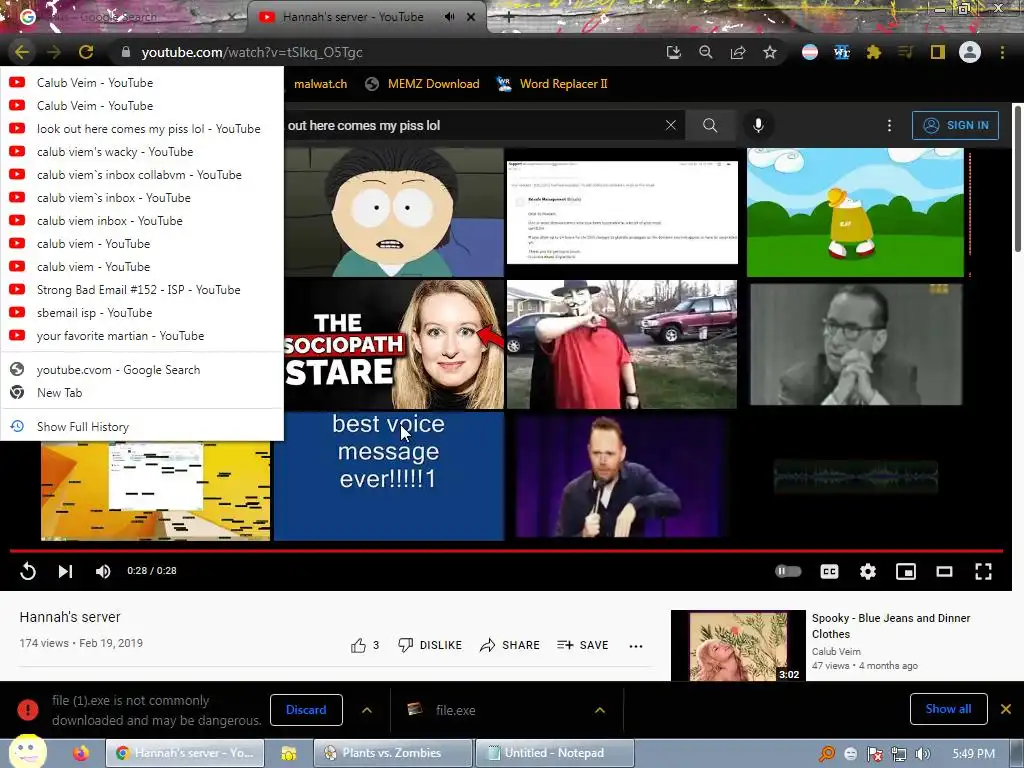Click the install app icon in address bar

673,52
